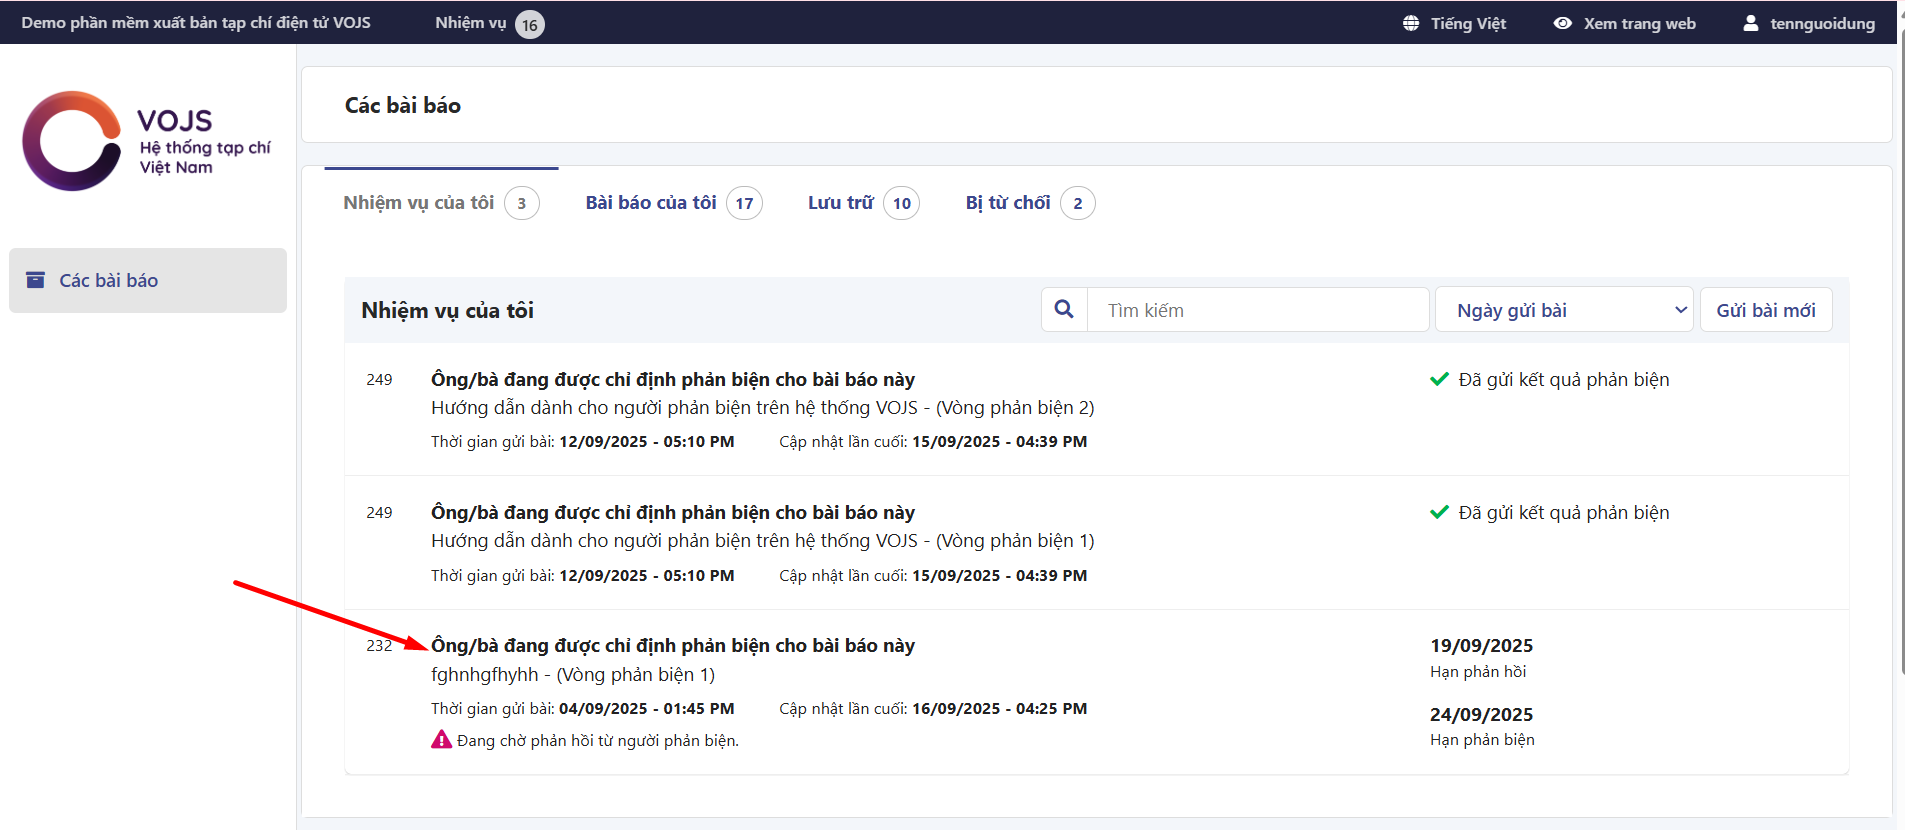This screenshot has width=1905, height=830.
Task: Switch to the Bài báo của tôi tab
Action: pos(651,203)
